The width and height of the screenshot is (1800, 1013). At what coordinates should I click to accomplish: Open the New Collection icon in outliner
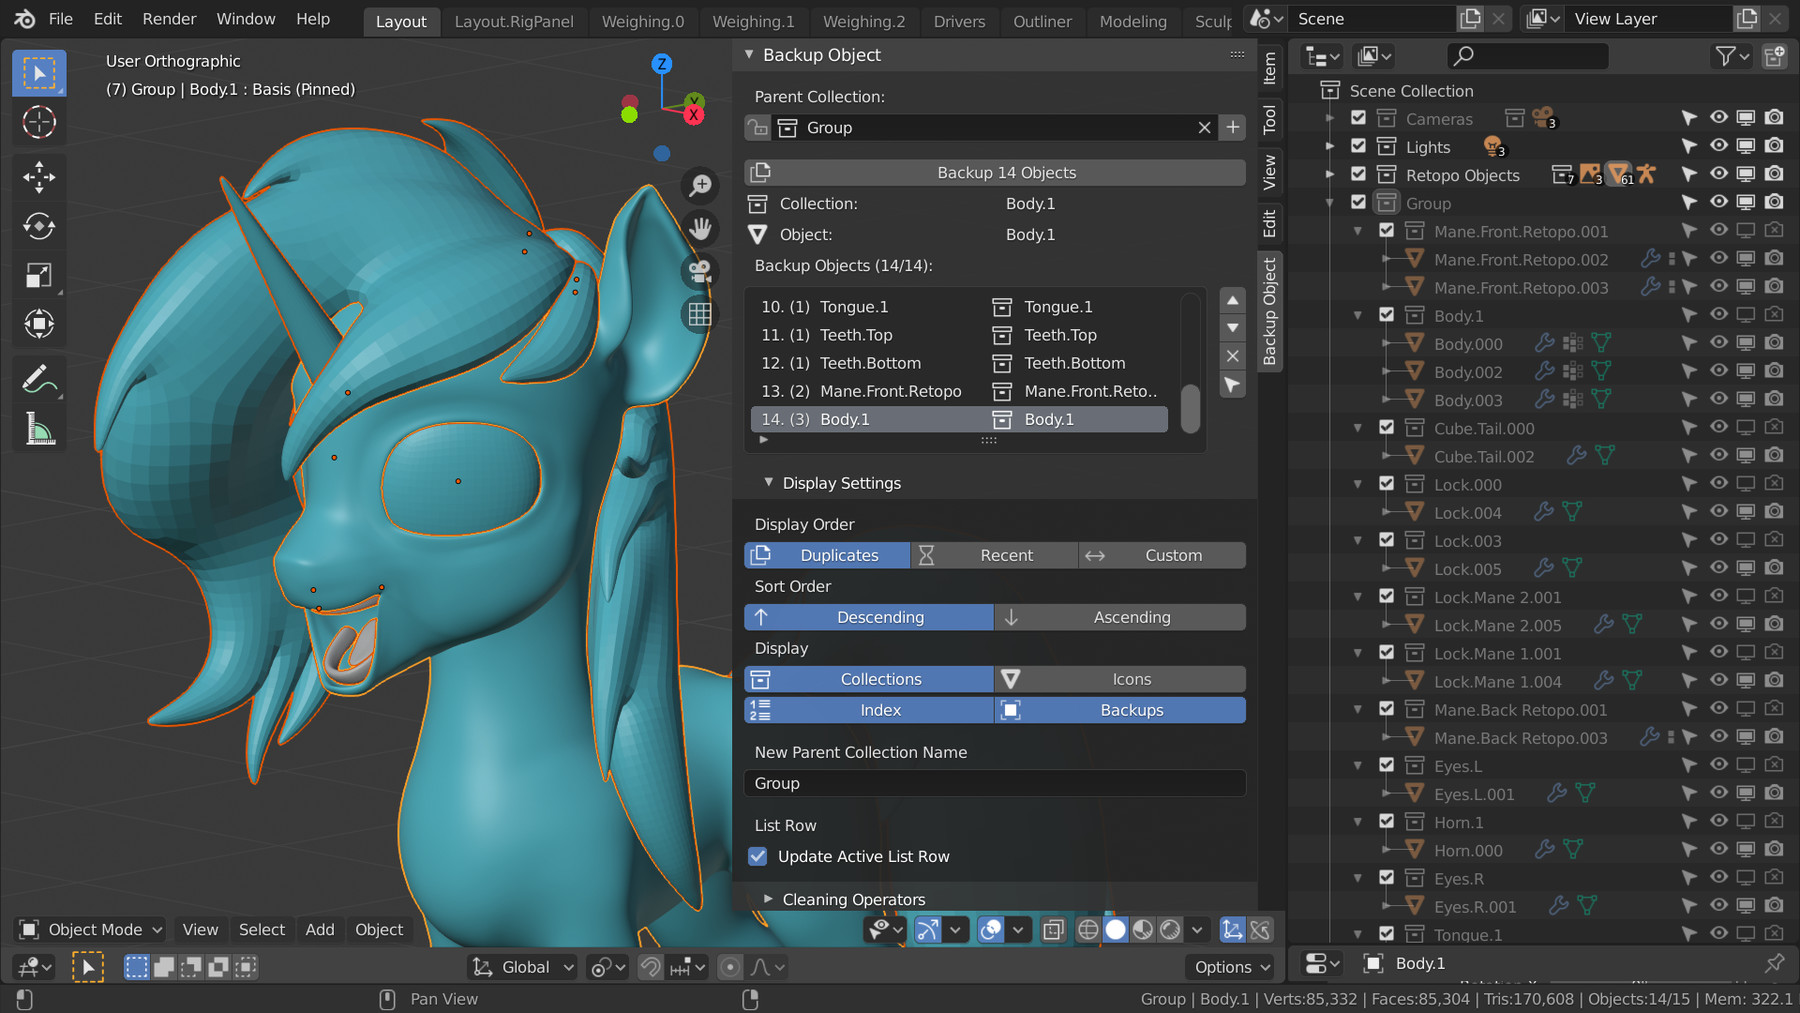click(x=1774, y=56)
